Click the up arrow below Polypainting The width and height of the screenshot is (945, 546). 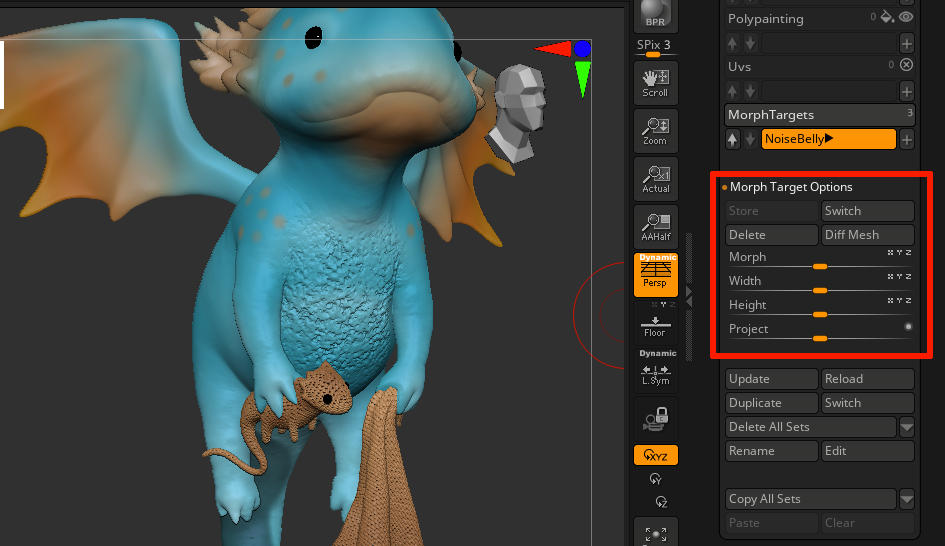tap(732, 43)
